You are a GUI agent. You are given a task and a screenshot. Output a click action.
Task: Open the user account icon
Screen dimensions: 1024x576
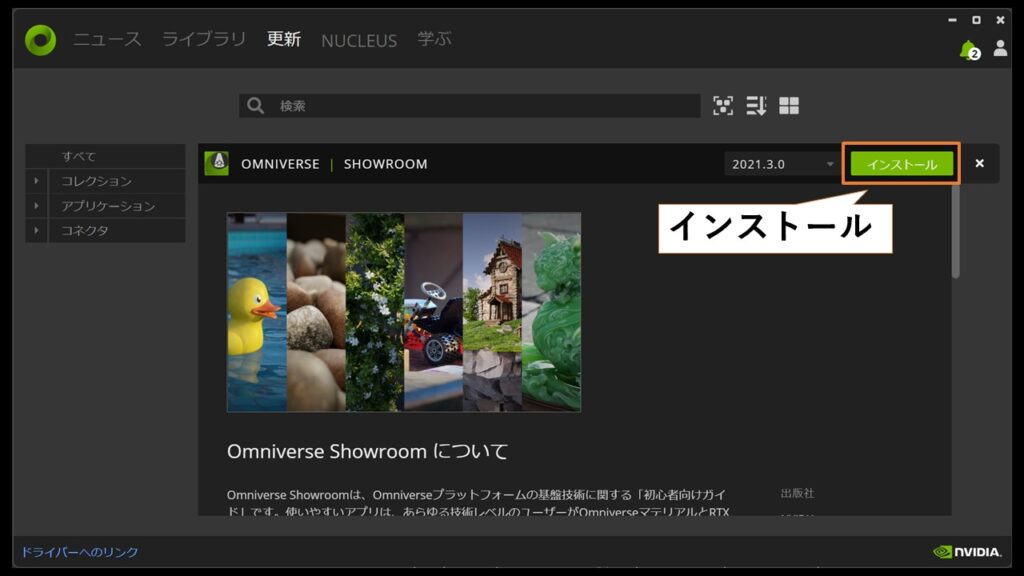pos(1000,48)
